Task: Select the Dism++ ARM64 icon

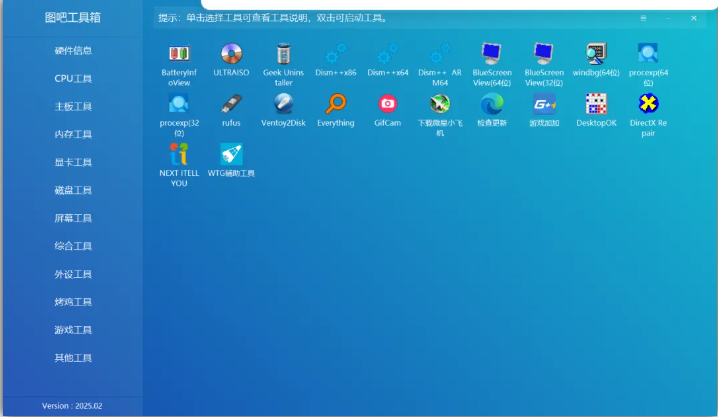Action: click(440, 54)
